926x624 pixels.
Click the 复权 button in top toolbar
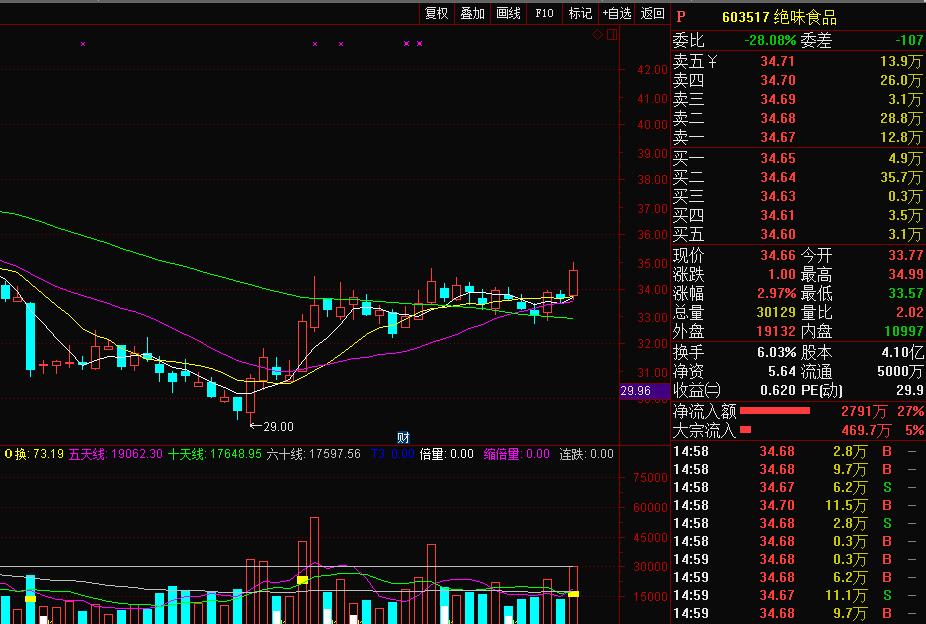tap(436, 13)
